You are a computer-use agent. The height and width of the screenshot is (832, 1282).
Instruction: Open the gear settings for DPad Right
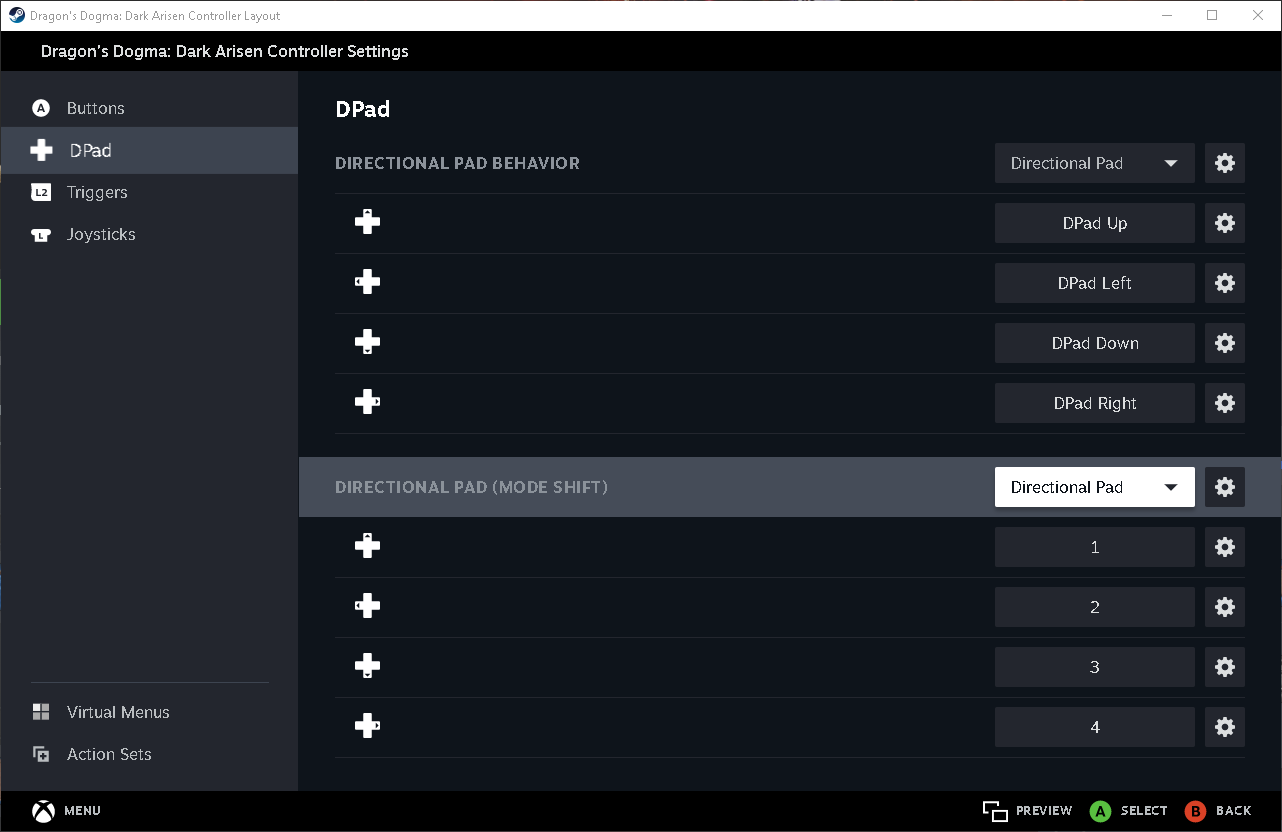pos(1225,403)
